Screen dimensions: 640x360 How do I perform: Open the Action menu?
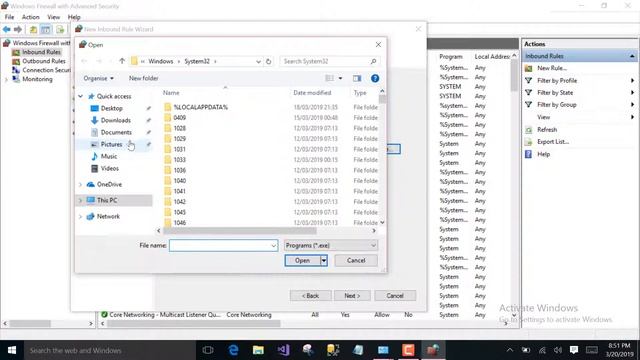31,17
